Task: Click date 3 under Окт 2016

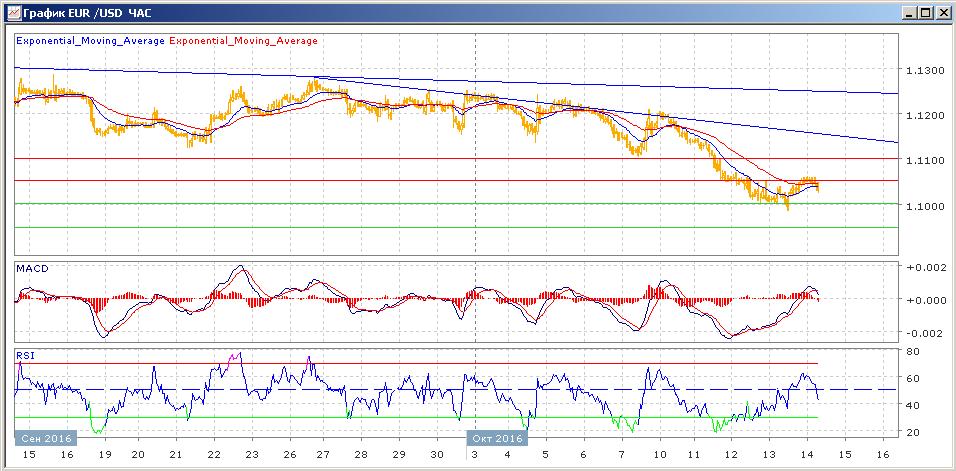Action: tap(474, 455)
